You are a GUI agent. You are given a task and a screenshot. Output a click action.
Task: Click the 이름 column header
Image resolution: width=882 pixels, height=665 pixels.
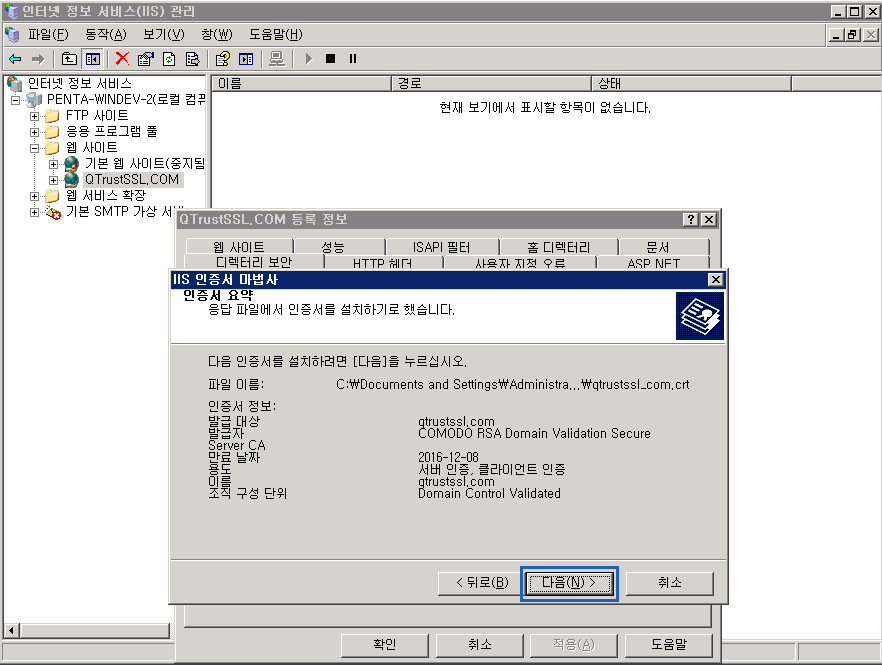[x=301, y=84]
